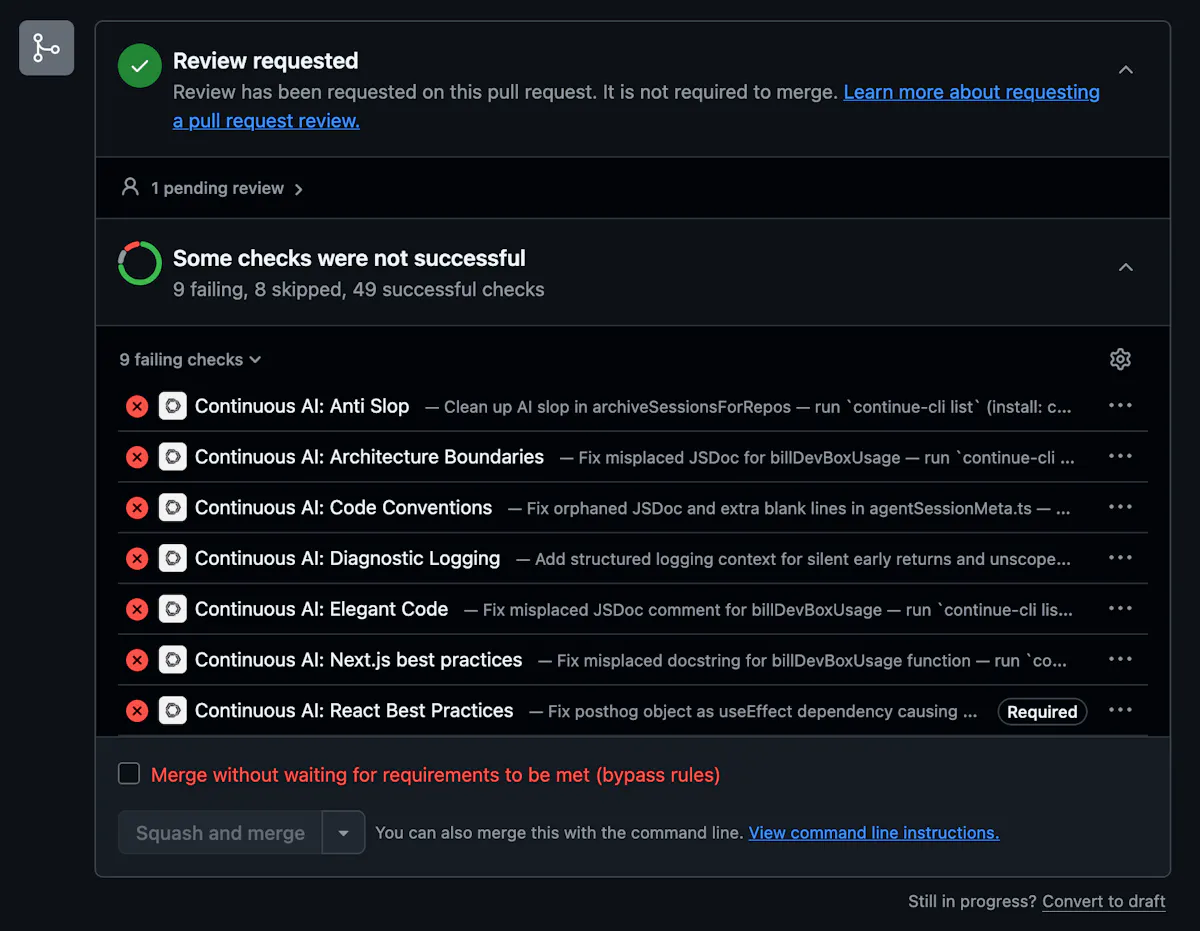Open Learn more about requesting a review link
This screenshot has width=1200, height=931.
(971, 92)
